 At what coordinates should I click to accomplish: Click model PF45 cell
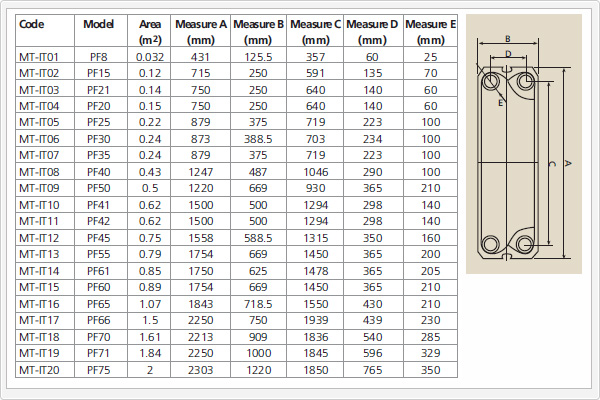[99, 238]
